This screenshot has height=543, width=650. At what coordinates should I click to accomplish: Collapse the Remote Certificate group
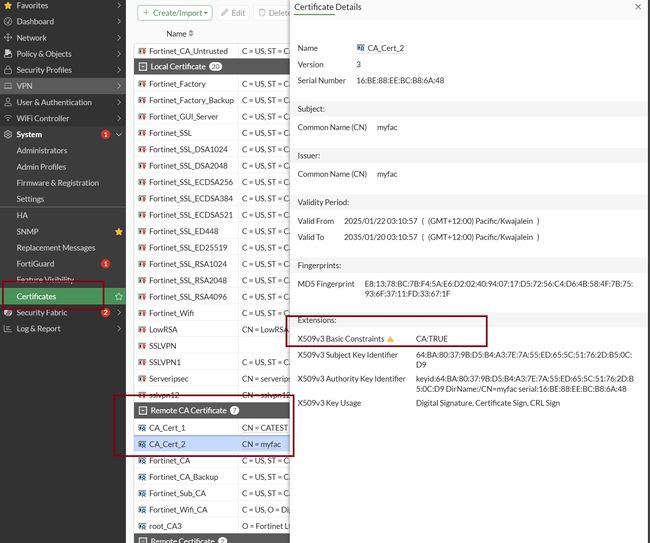pos(143,540)
